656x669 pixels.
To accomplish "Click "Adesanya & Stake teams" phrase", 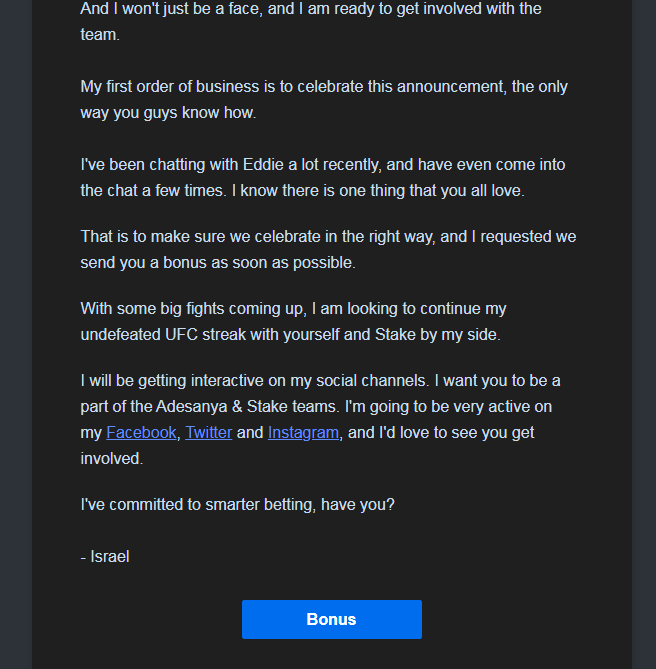I will 246,407.
